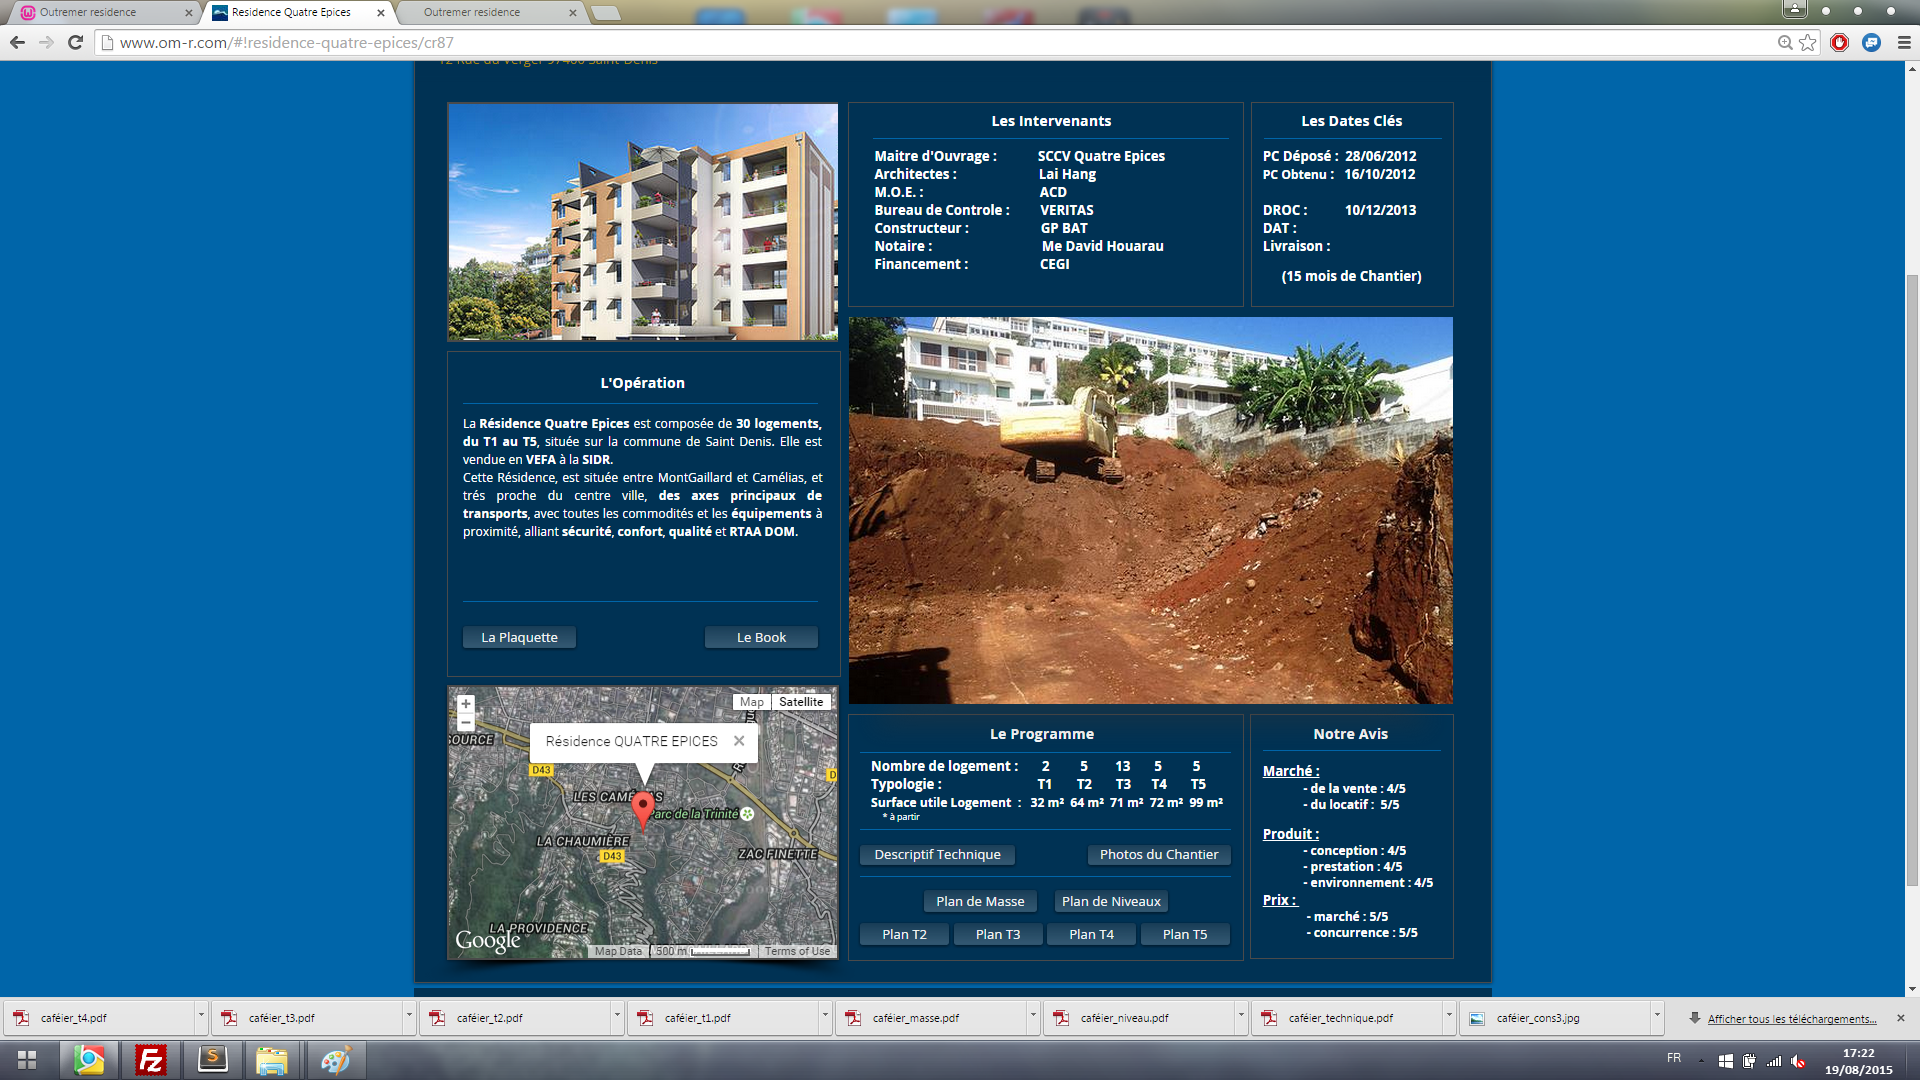Go back with the browser back arrow
This screenshot has height=1080, width=1920.
click(17, 42)
